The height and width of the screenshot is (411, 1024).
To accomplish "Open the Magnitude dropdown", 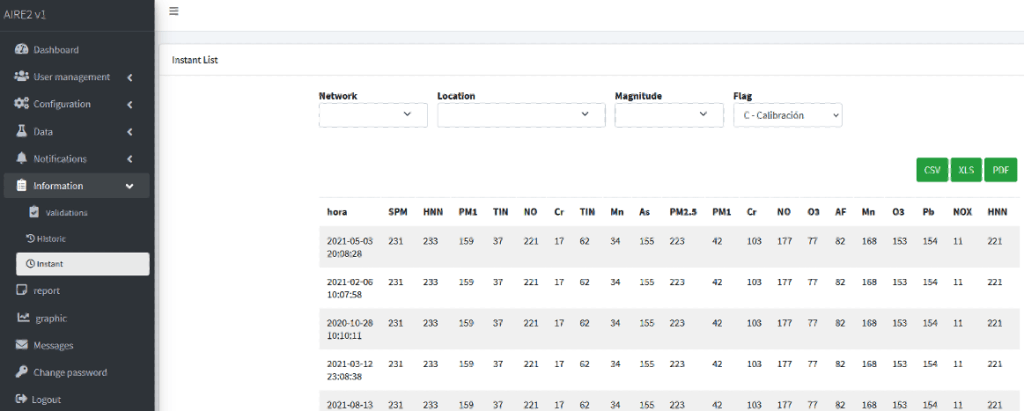I will coord(668,115).
